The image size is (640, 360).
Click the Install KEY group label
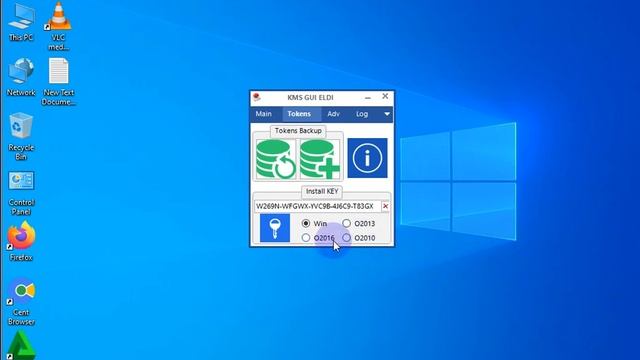[322, 191]
